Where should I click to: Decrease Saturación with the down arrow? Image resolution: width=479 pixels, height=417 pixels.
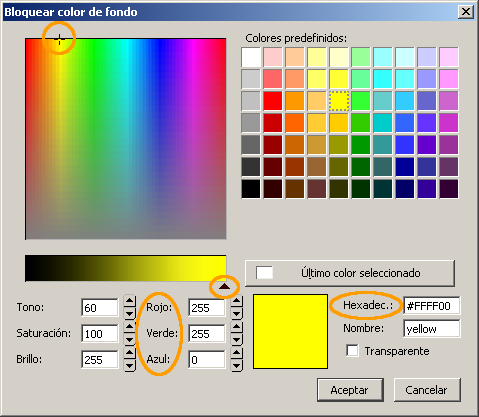pos(130,339)
